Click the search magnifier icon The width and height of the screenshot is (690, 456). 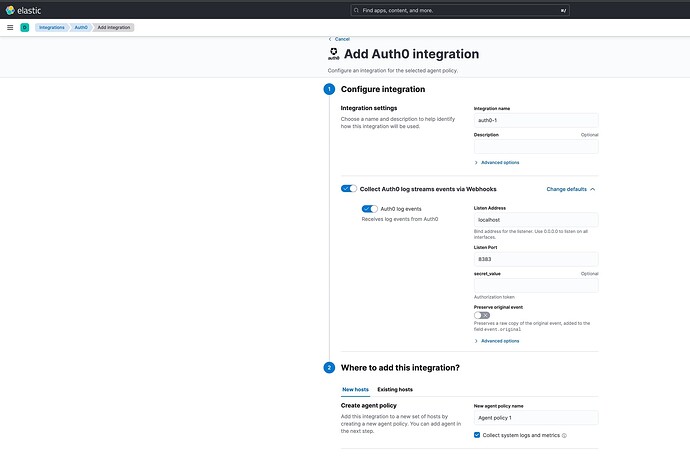pos(358,10)
